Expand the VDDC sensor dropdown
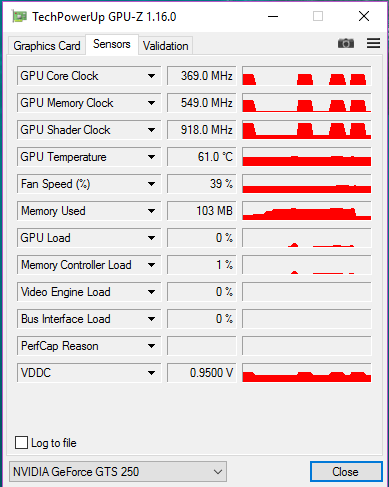Image resolution: width=389 pixels, height=487 pixels. click(151, 373)
